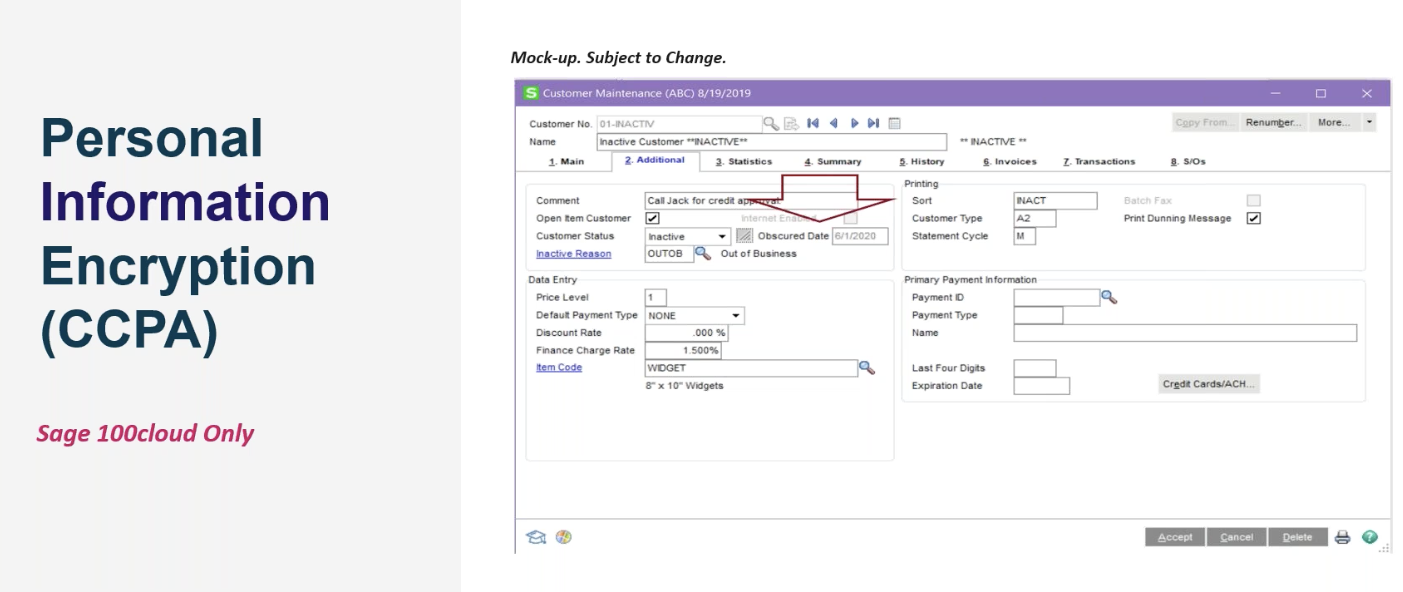Click the Statement Cycle field
Viewport: 1403px width, 592px height.
point(1025,237)
